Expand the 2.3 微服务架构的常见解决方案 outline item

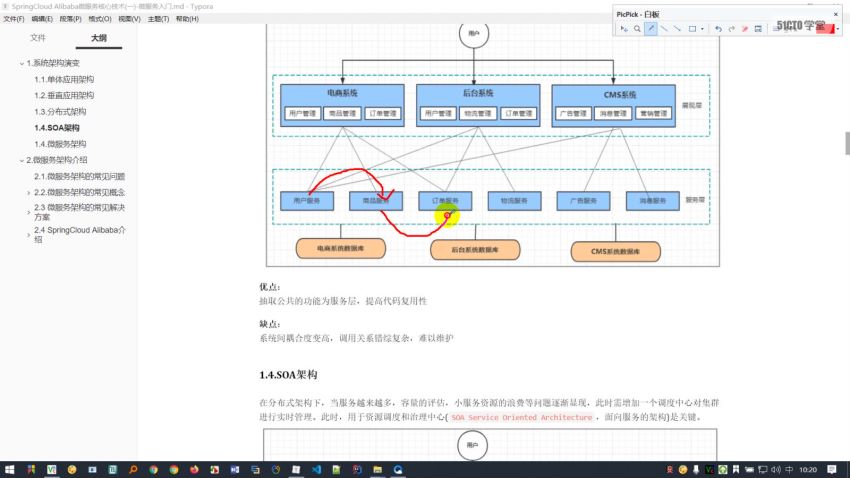[x=29, y=212]
